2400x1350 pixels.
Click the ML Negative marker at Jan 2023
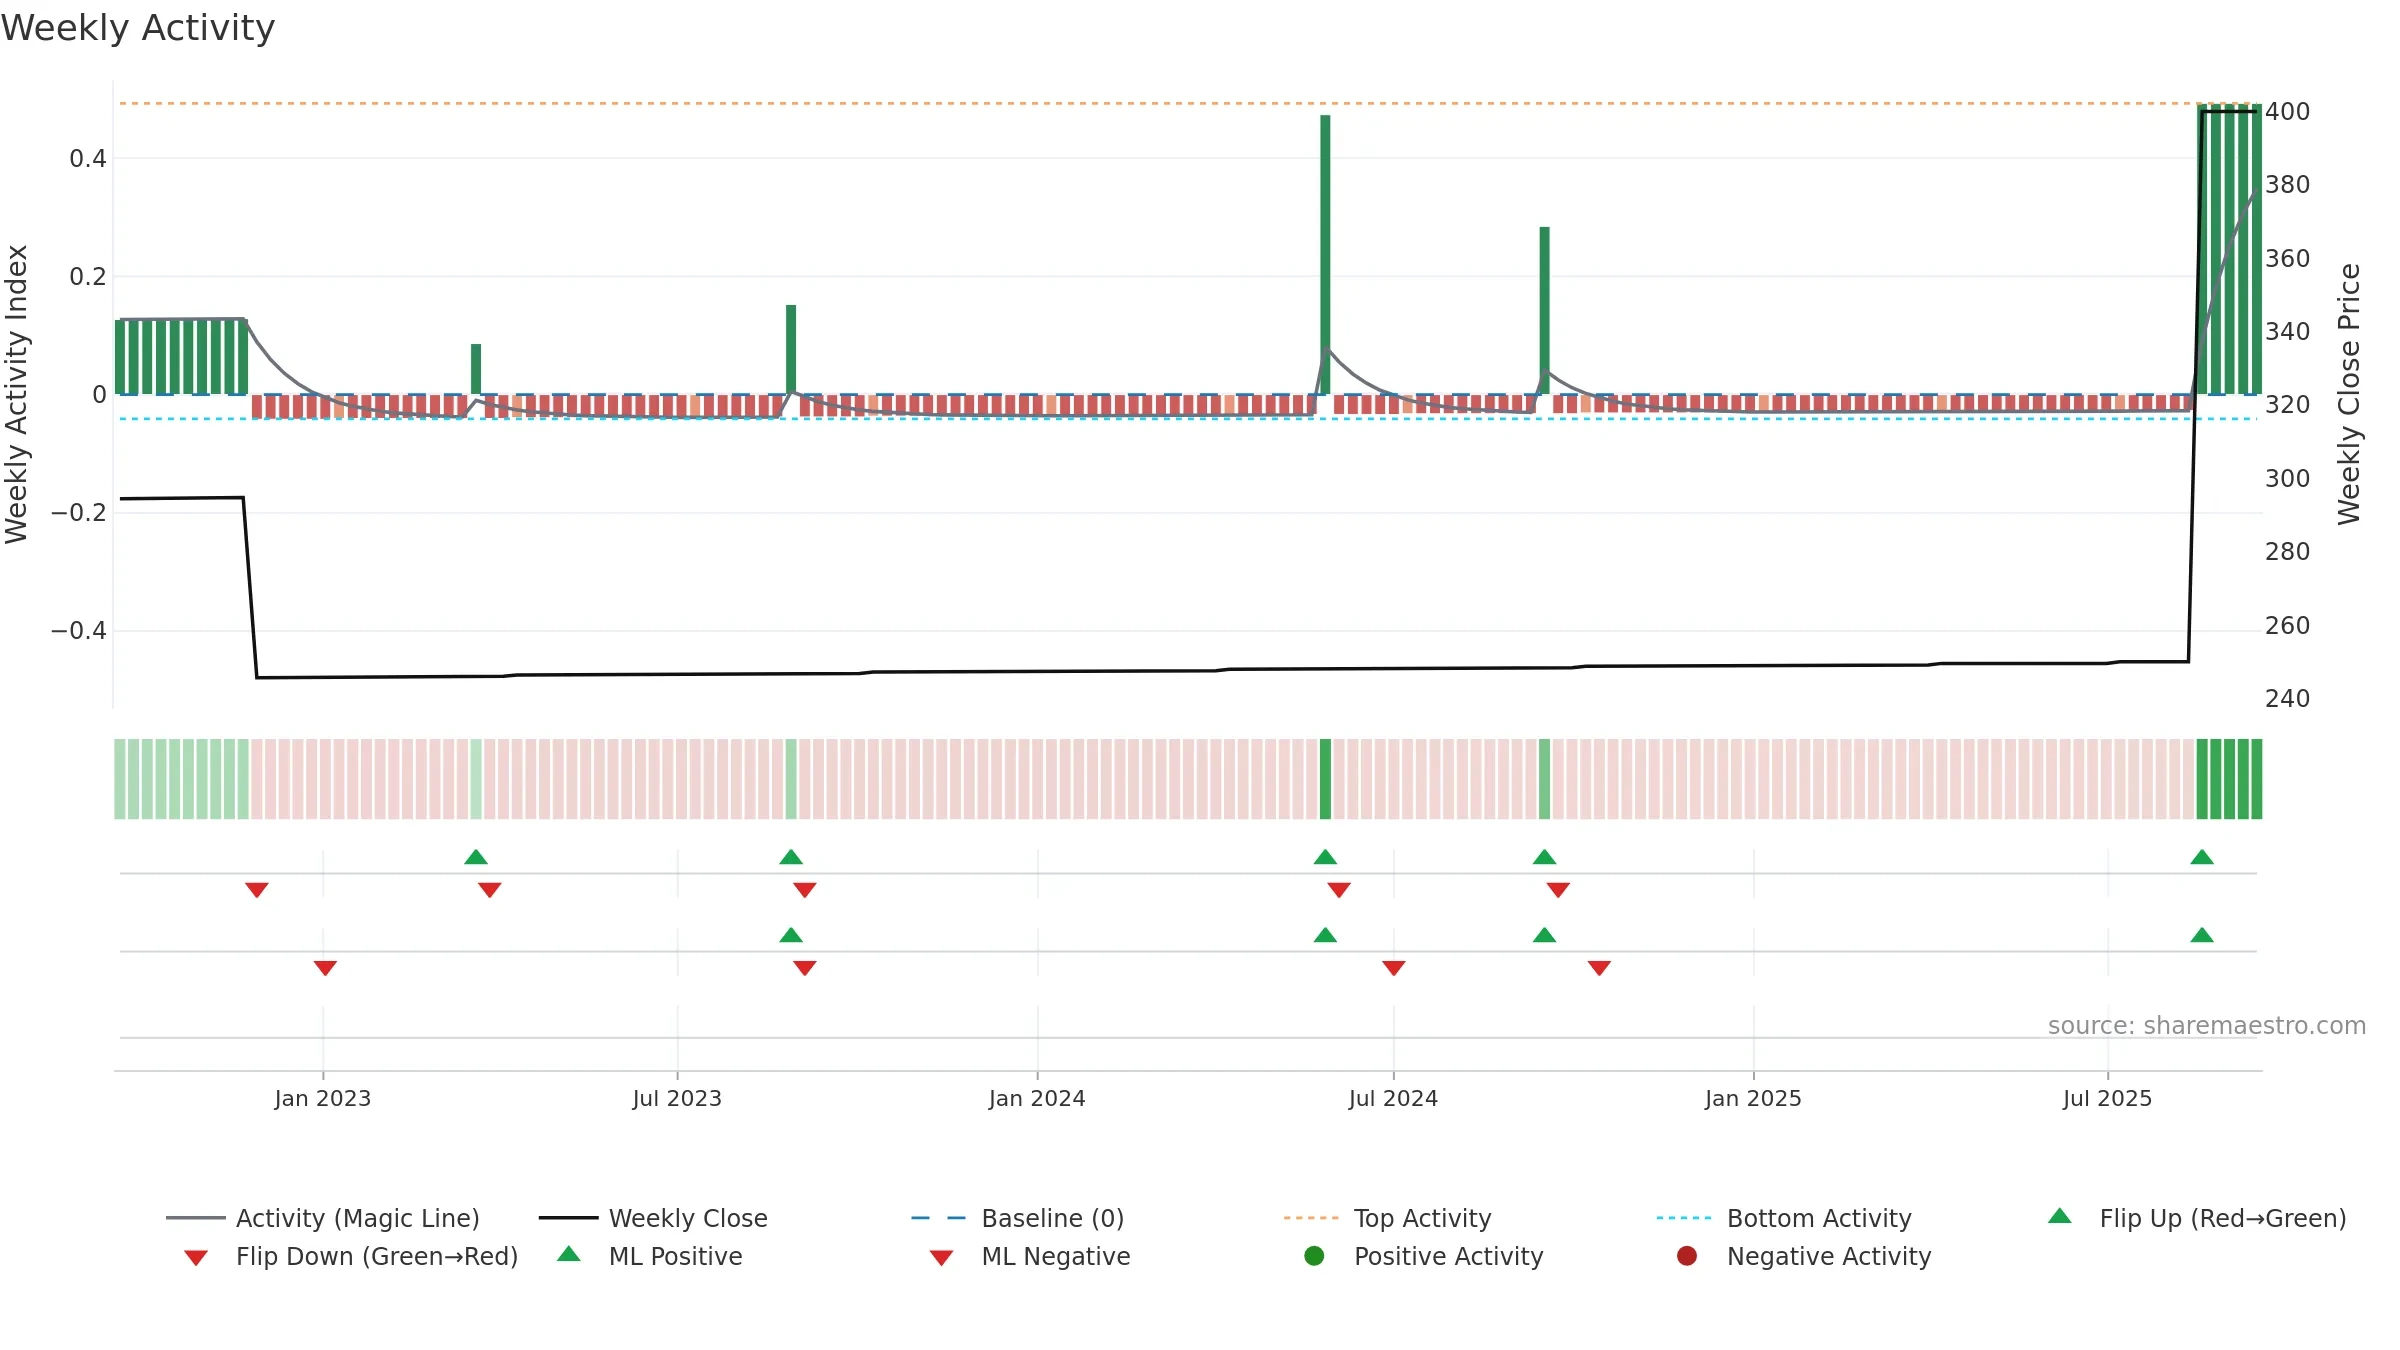click(325, 968)
